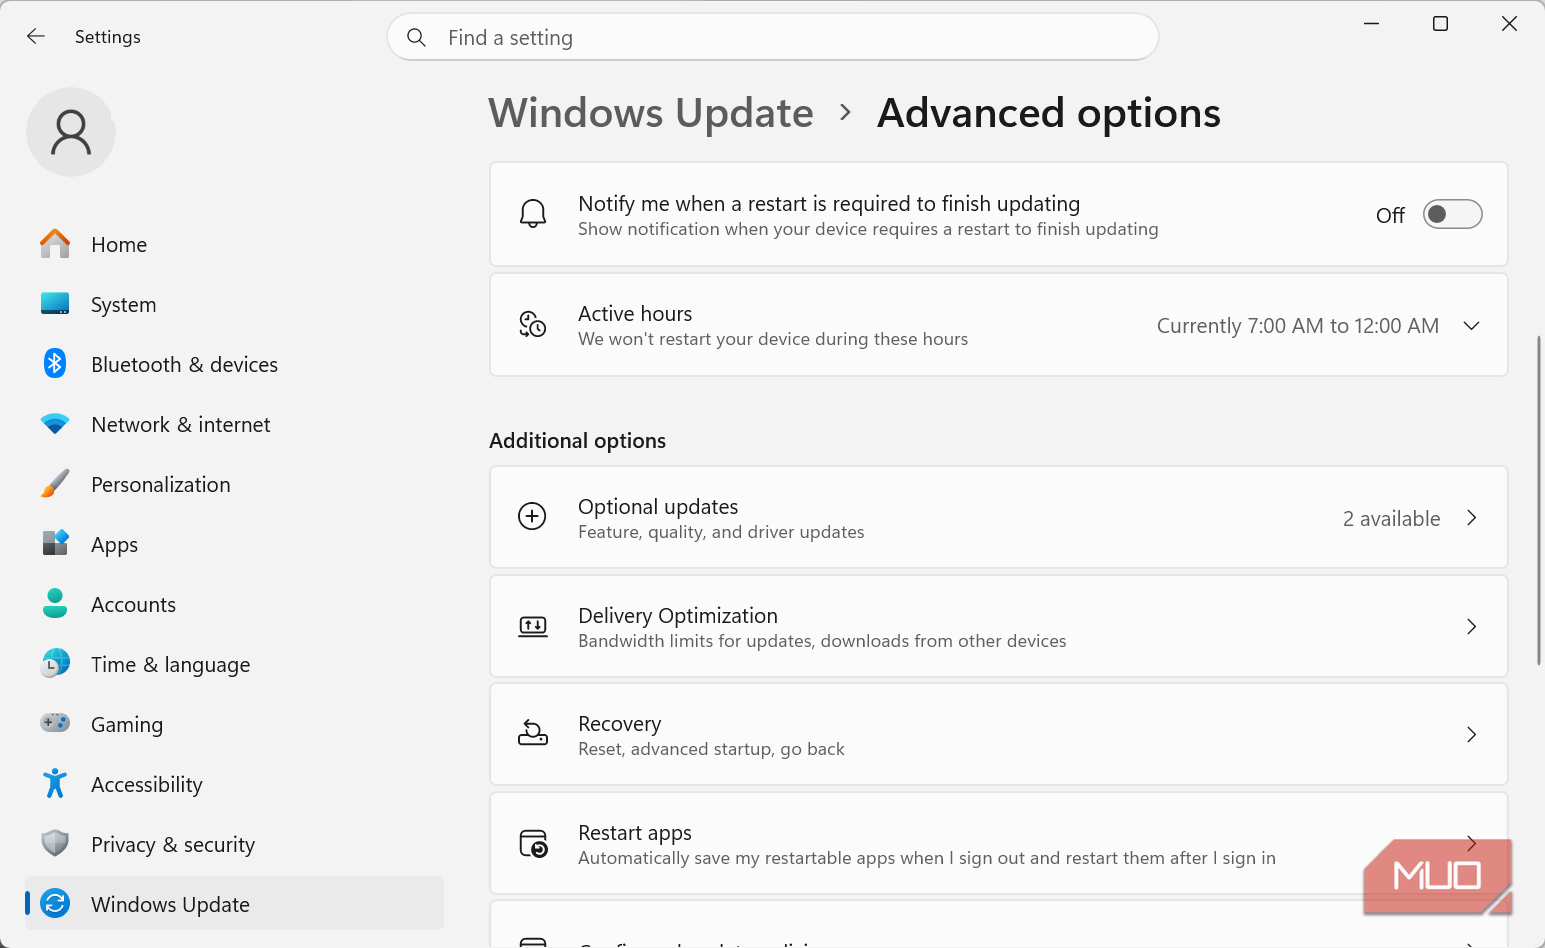Screen dimensions: 1545x948
Task: Click 'Additional options' heading
Action: [x=577, y=441]
